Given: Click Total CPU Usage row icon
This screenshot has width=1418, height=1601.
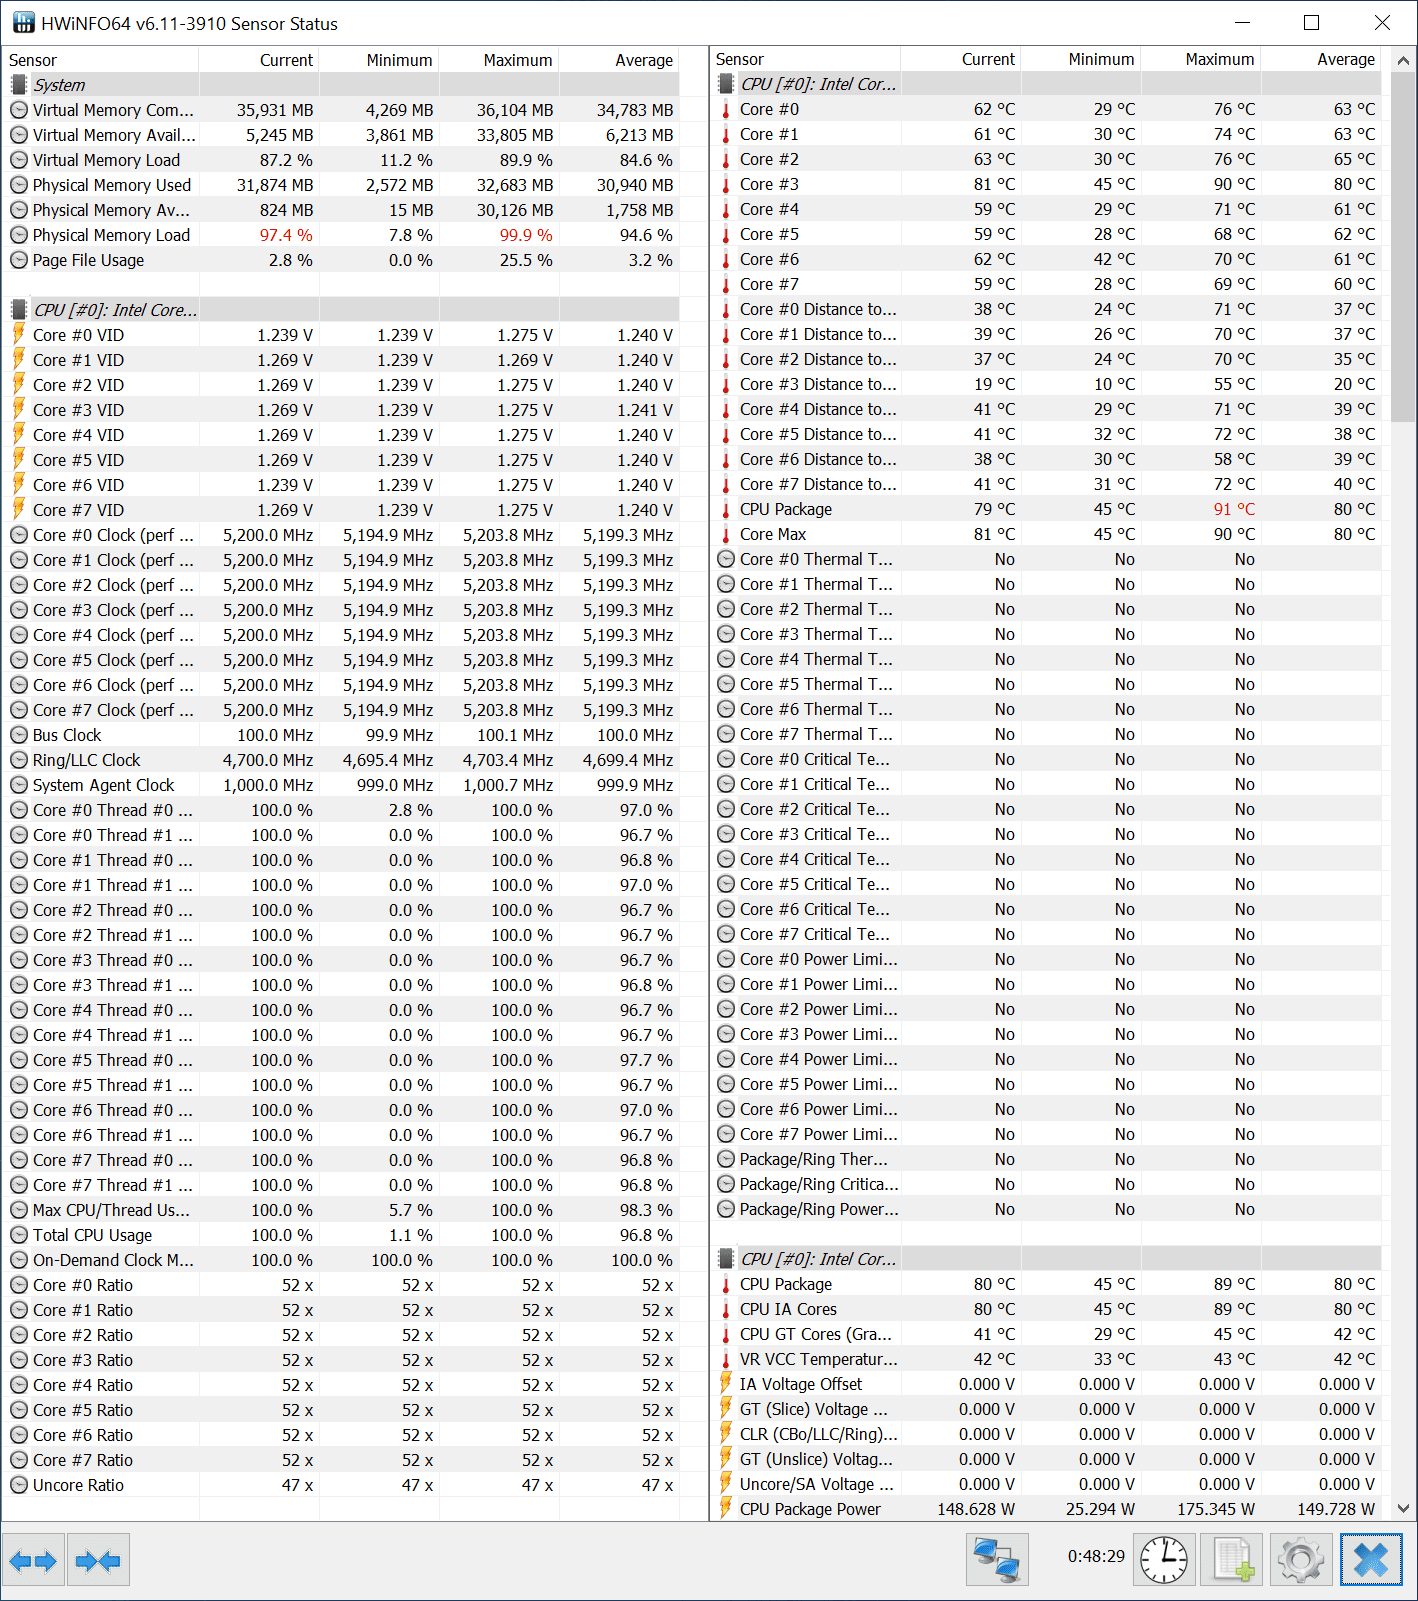Looking at the screenshot, I should (19, 1235).
